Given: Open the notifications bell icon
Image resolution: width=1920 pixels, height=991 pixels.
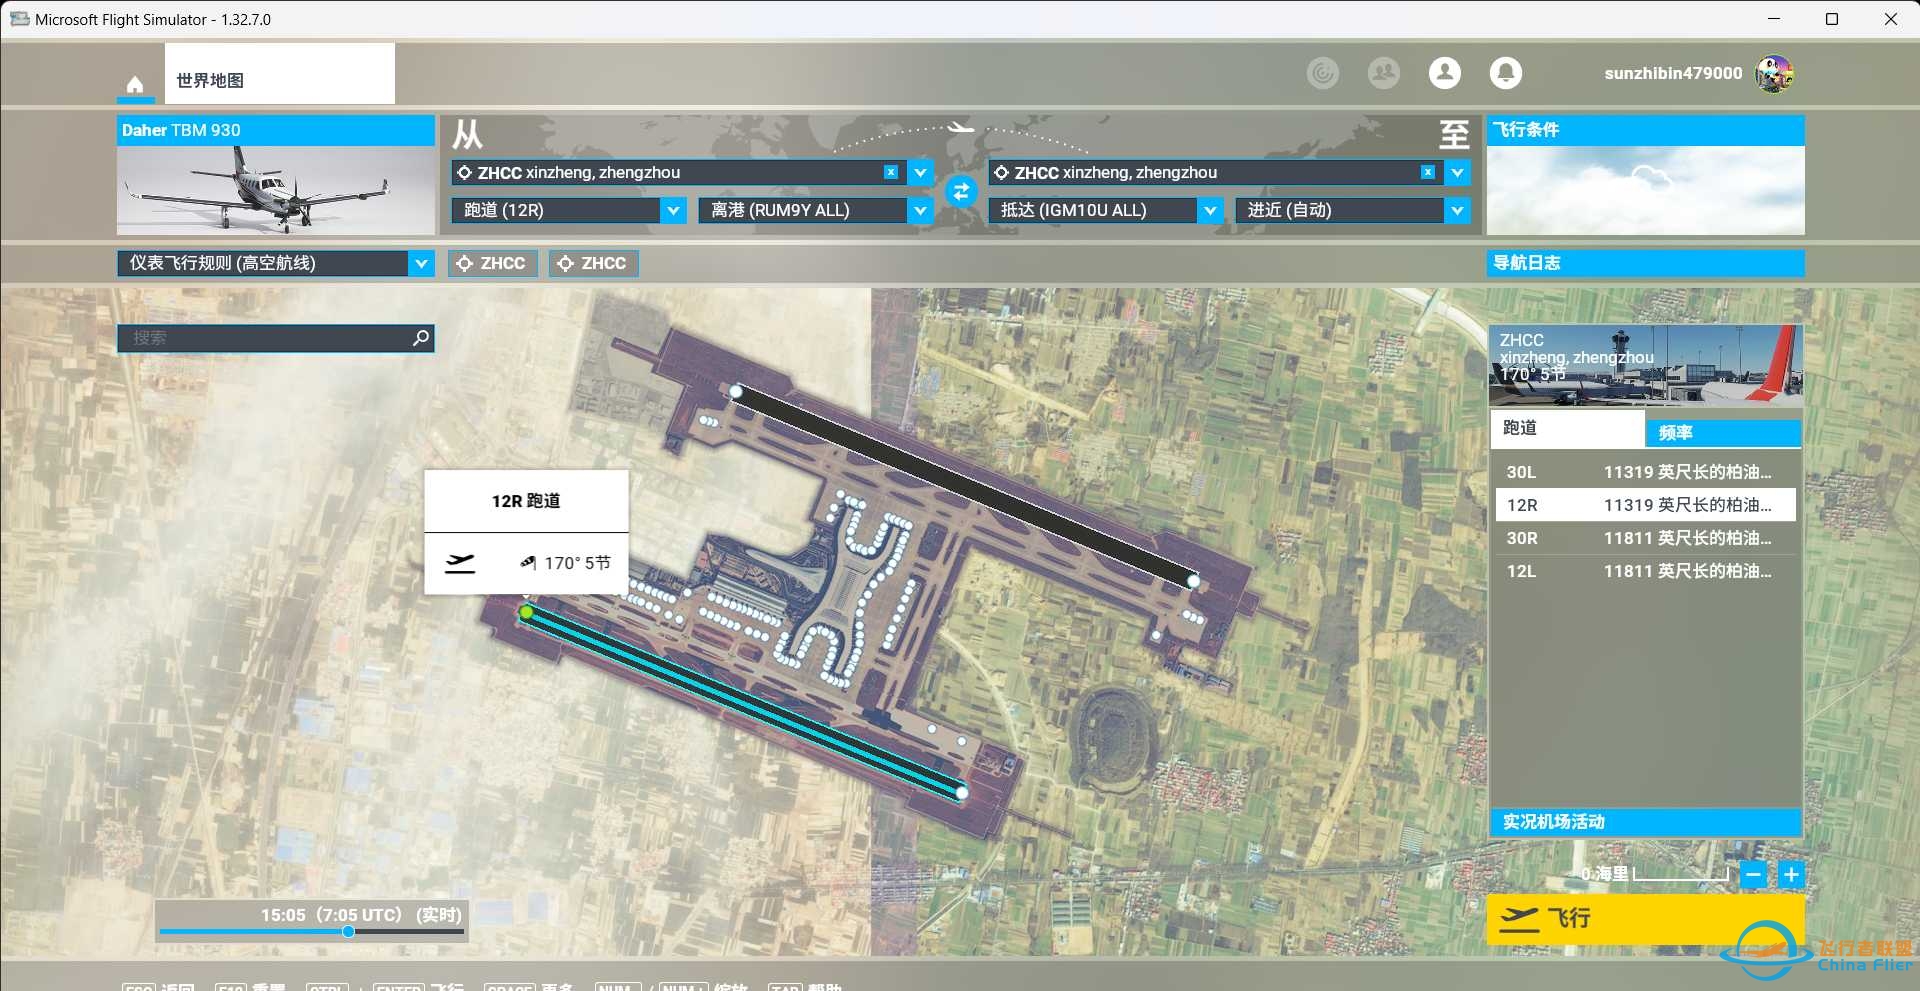Looking at the screenshot, I should coord(1506,73).
